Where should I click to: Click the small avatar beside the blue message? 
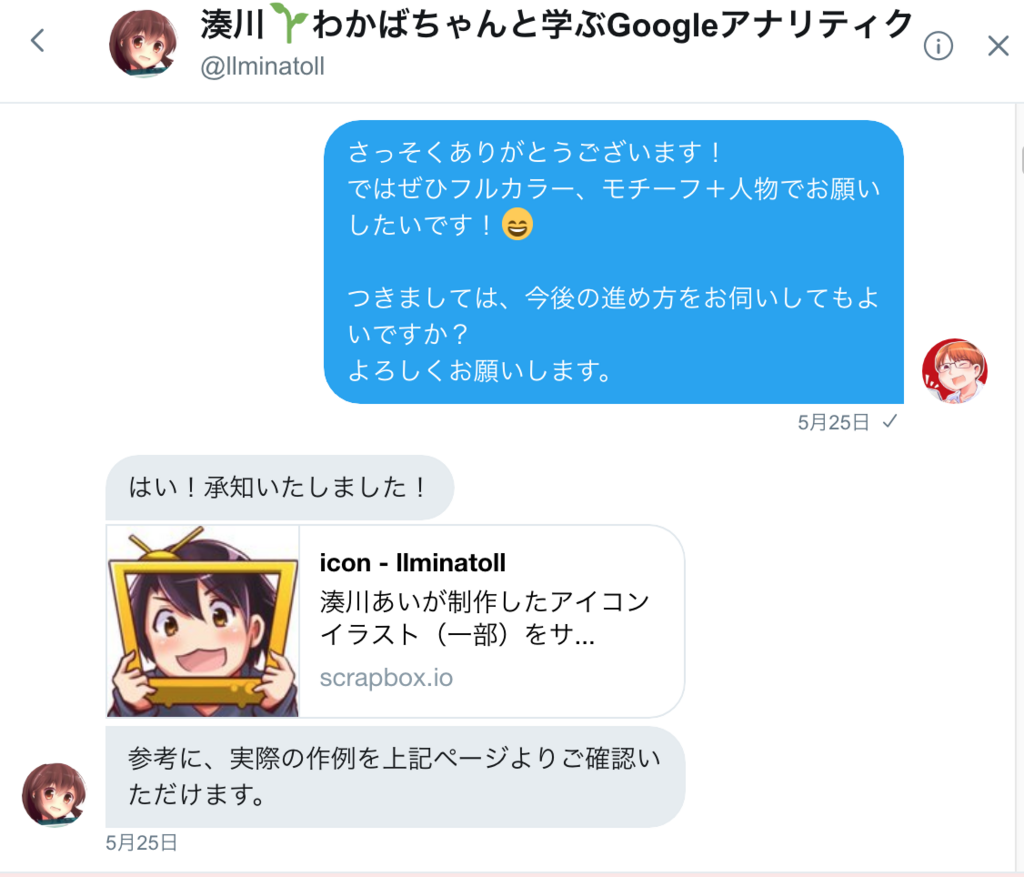955,371
